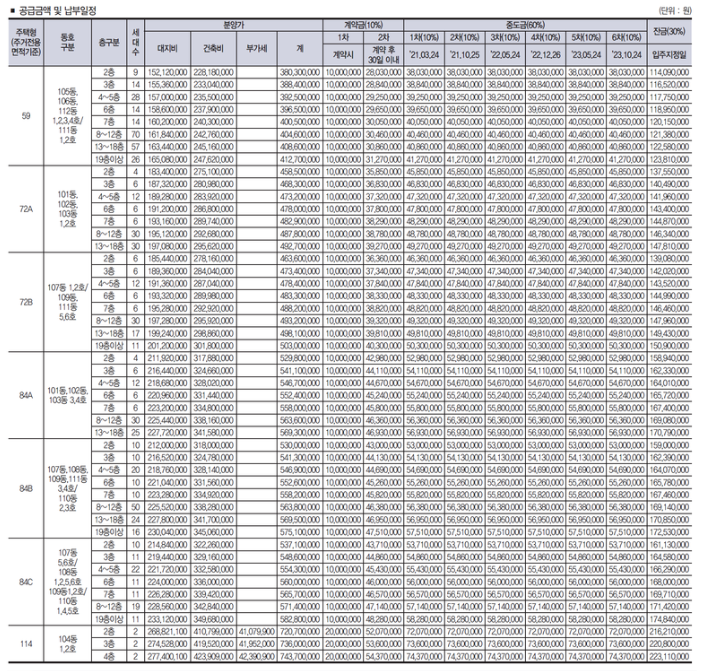Click the 잔금(30%) header
The image size is (703, 671).
pos(669,31)
